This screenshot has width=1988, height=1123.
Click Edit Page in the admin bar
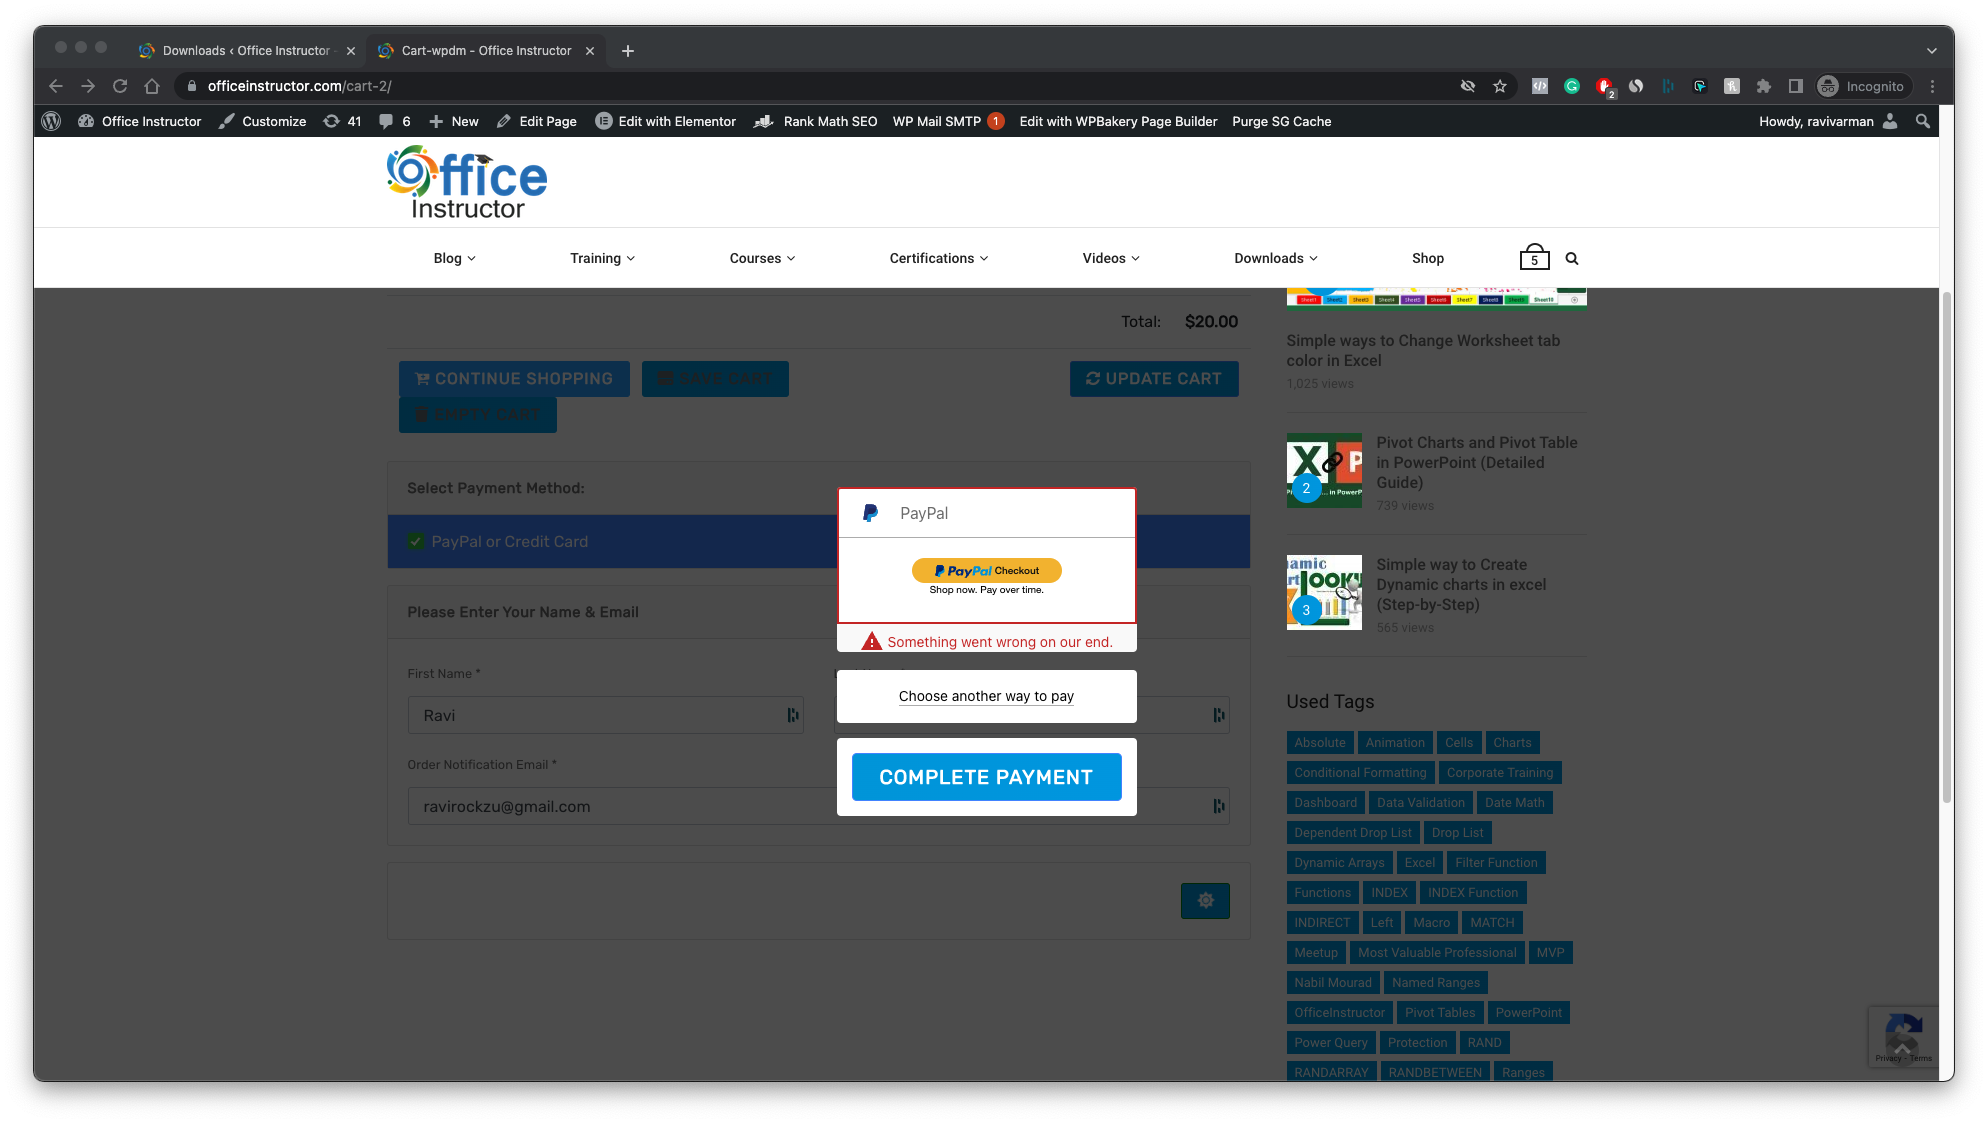click(537, 121)
